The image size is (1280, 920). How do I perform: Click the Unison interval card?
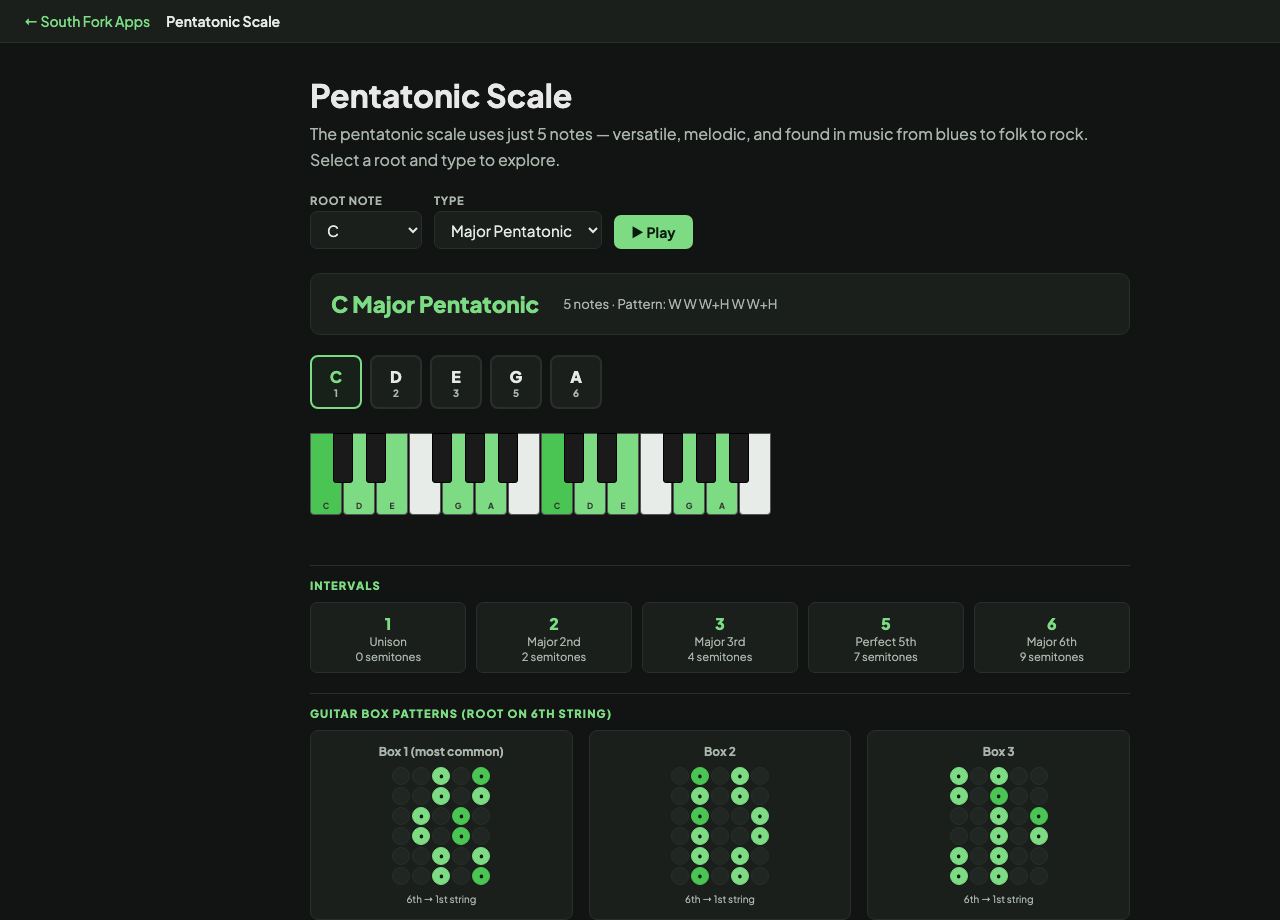pos(388,638)
